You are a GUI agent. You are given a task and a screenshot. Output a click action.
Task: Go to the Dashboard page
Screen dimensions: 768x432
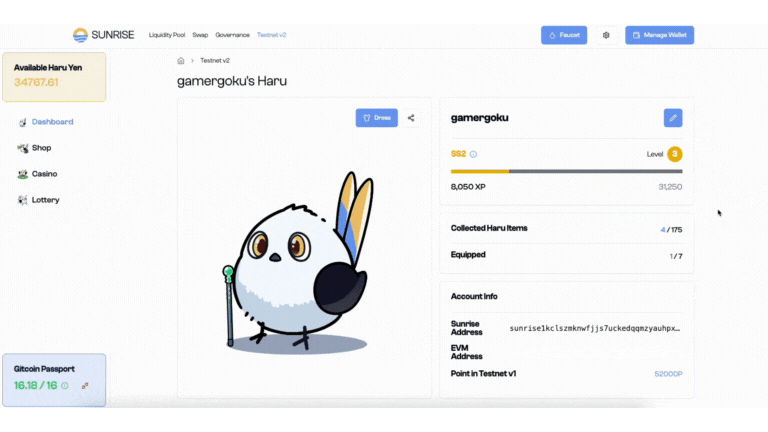pos(52,122)
